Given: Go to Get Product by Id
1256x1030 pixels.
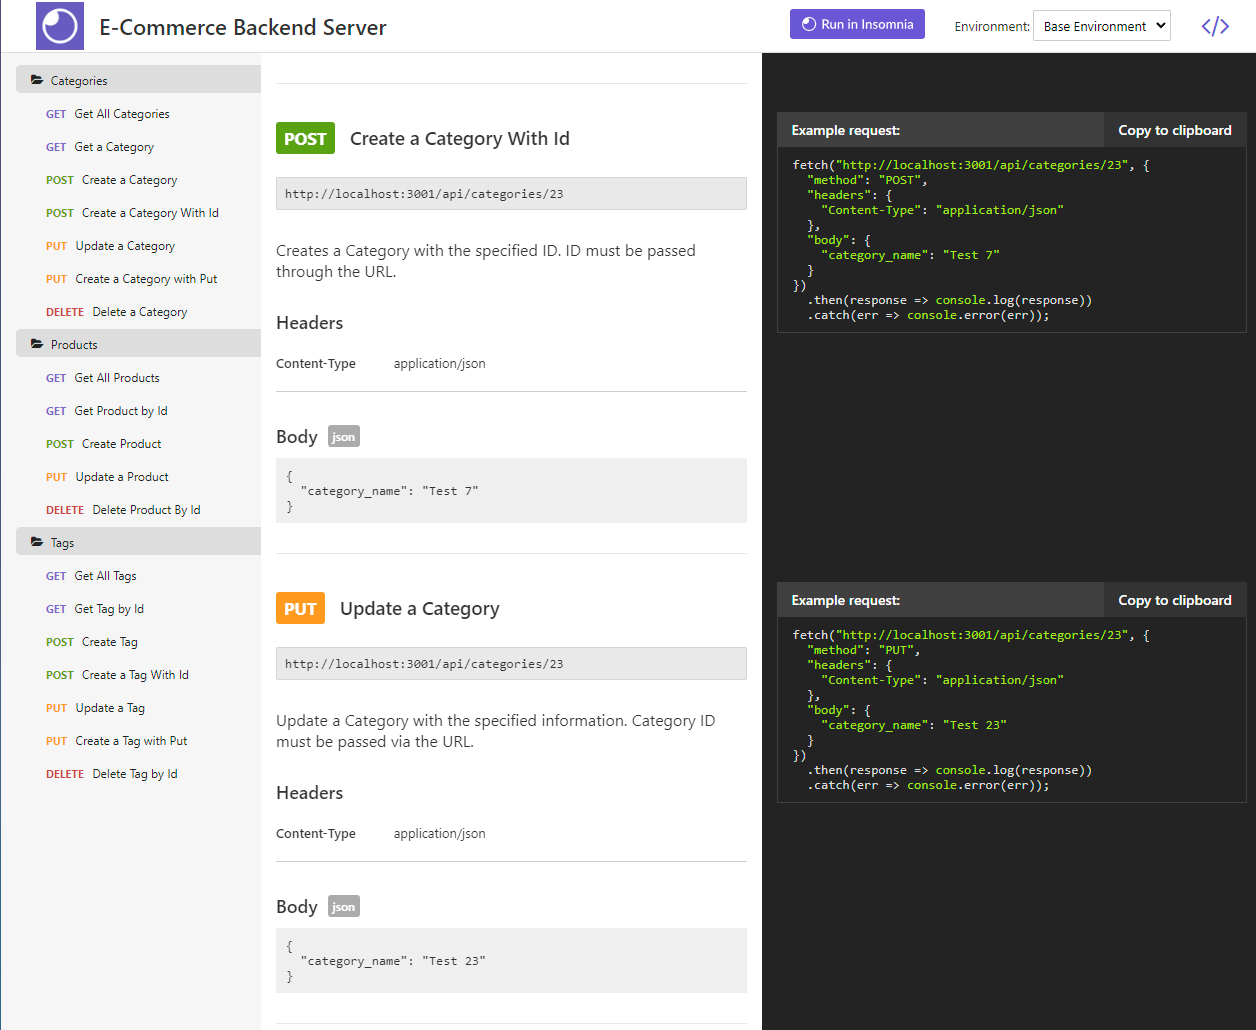Looking at the screenshot, I should (x=107, y=411).
